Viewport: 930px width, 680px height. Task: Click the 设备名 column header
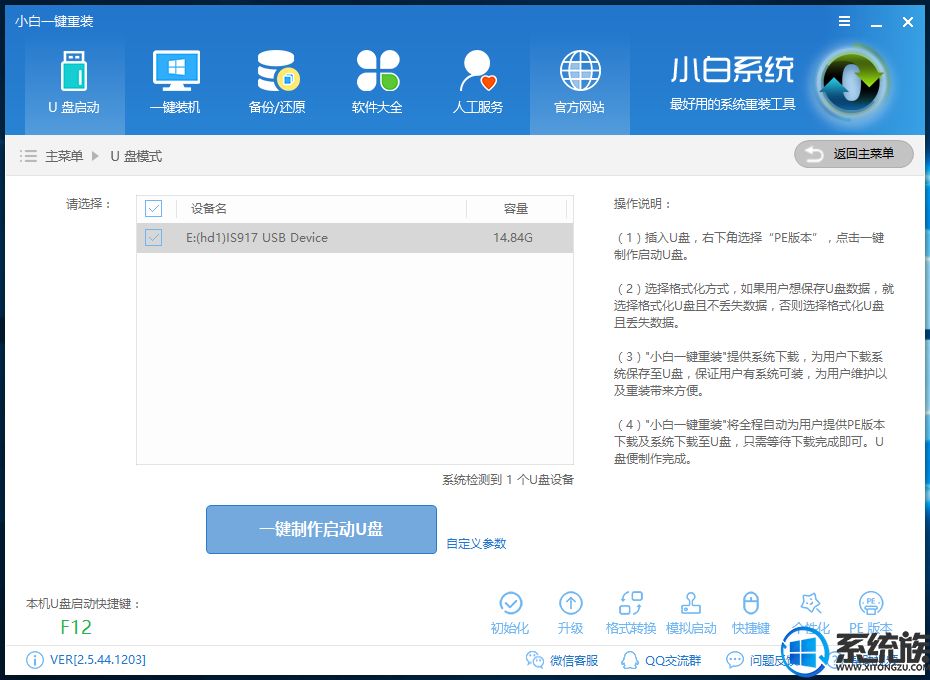coord(208,208)
